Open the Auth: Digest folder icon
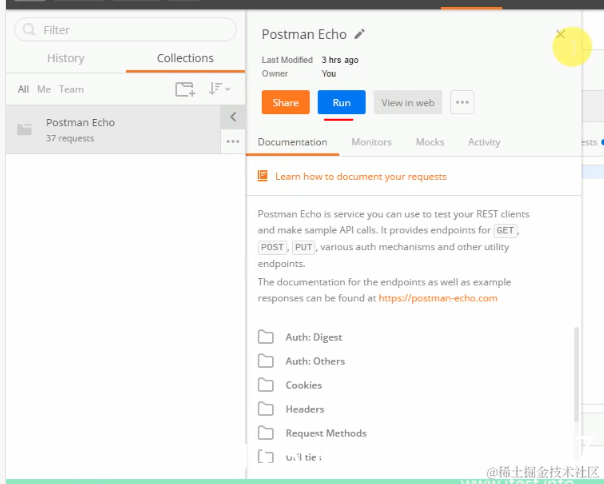Viewport: 604px width, 484px height. (266, 337)
